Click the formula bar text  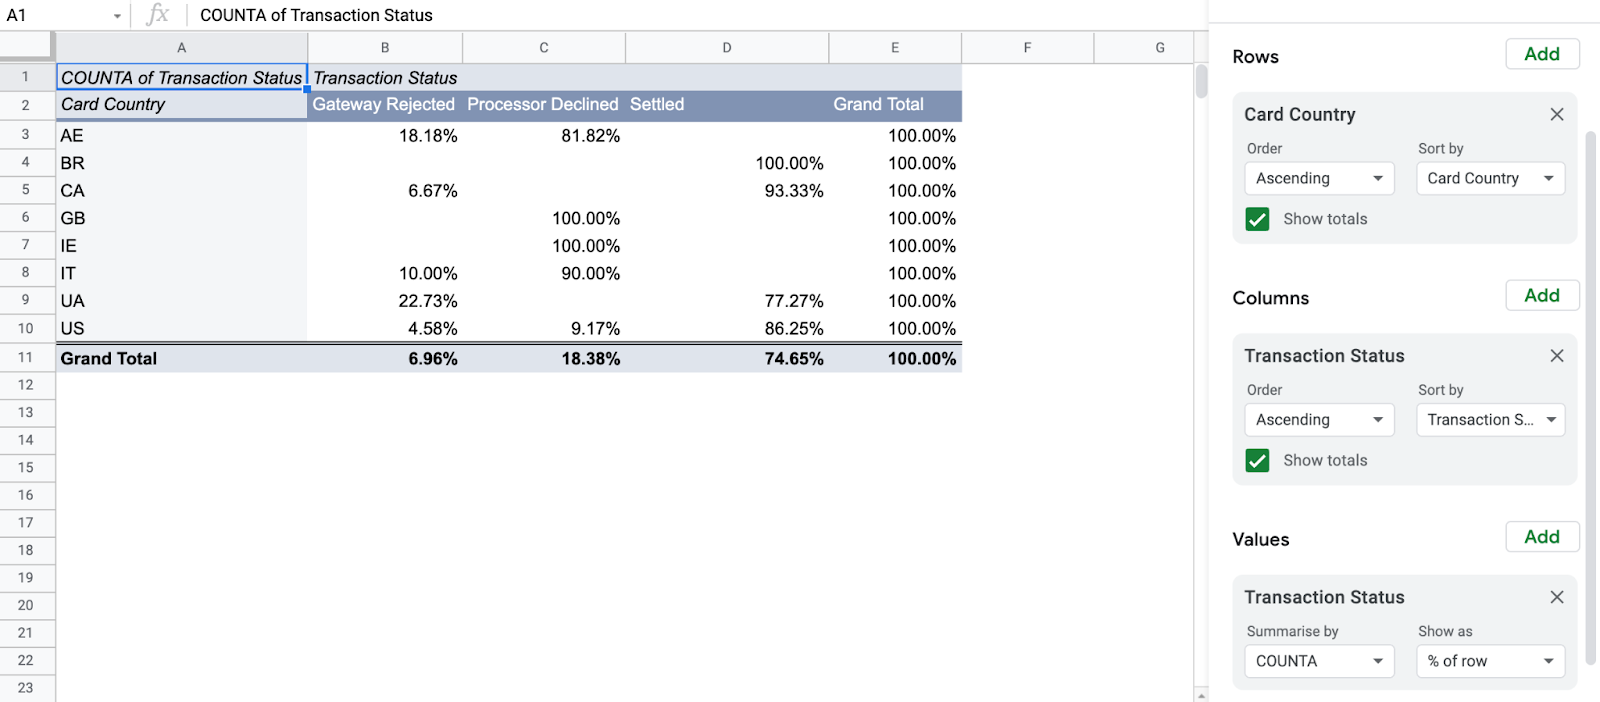click(316, 15)
